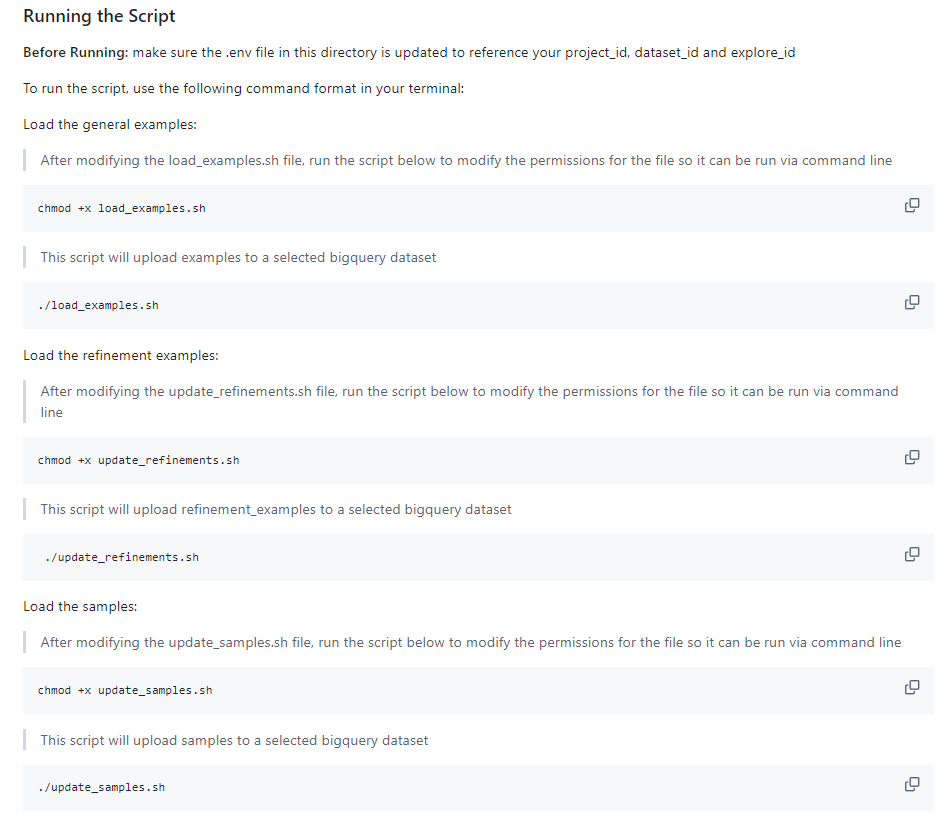The image size is (952, 824).
Task: Copy the ./update_samples.sh command
Action: (911, 785)
